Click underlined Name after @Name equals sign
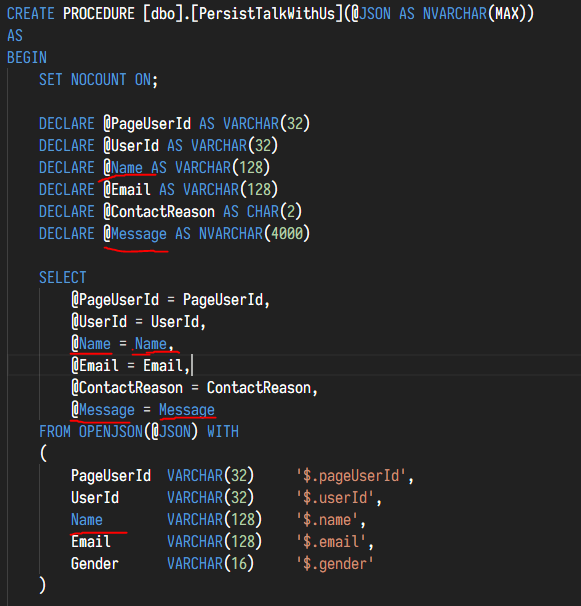This screenshot has width=581, height=606. [151, 344]
